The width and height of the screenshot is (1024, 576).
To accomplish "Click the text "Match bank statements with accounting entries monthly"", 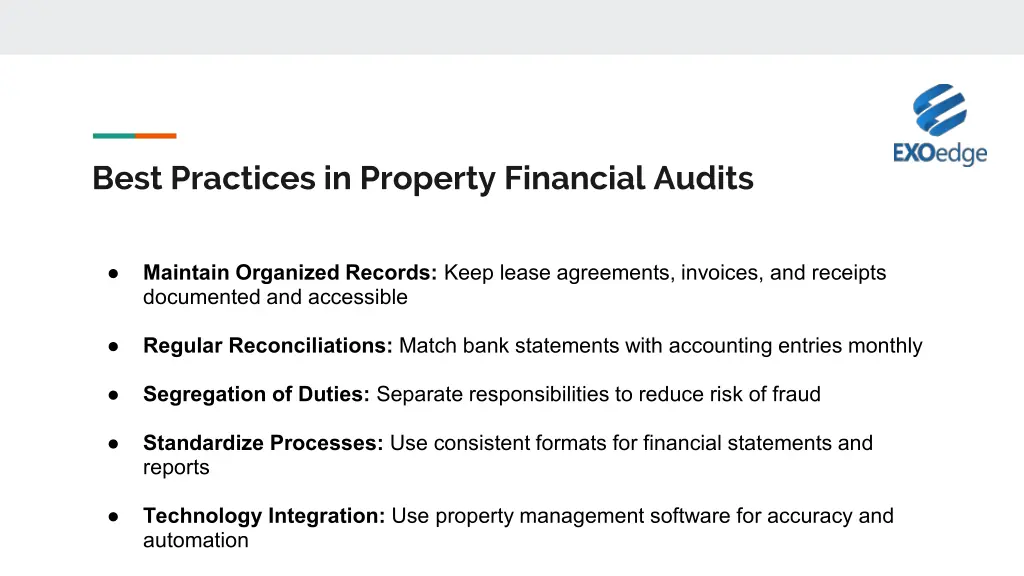I will (x=660, y=346).
